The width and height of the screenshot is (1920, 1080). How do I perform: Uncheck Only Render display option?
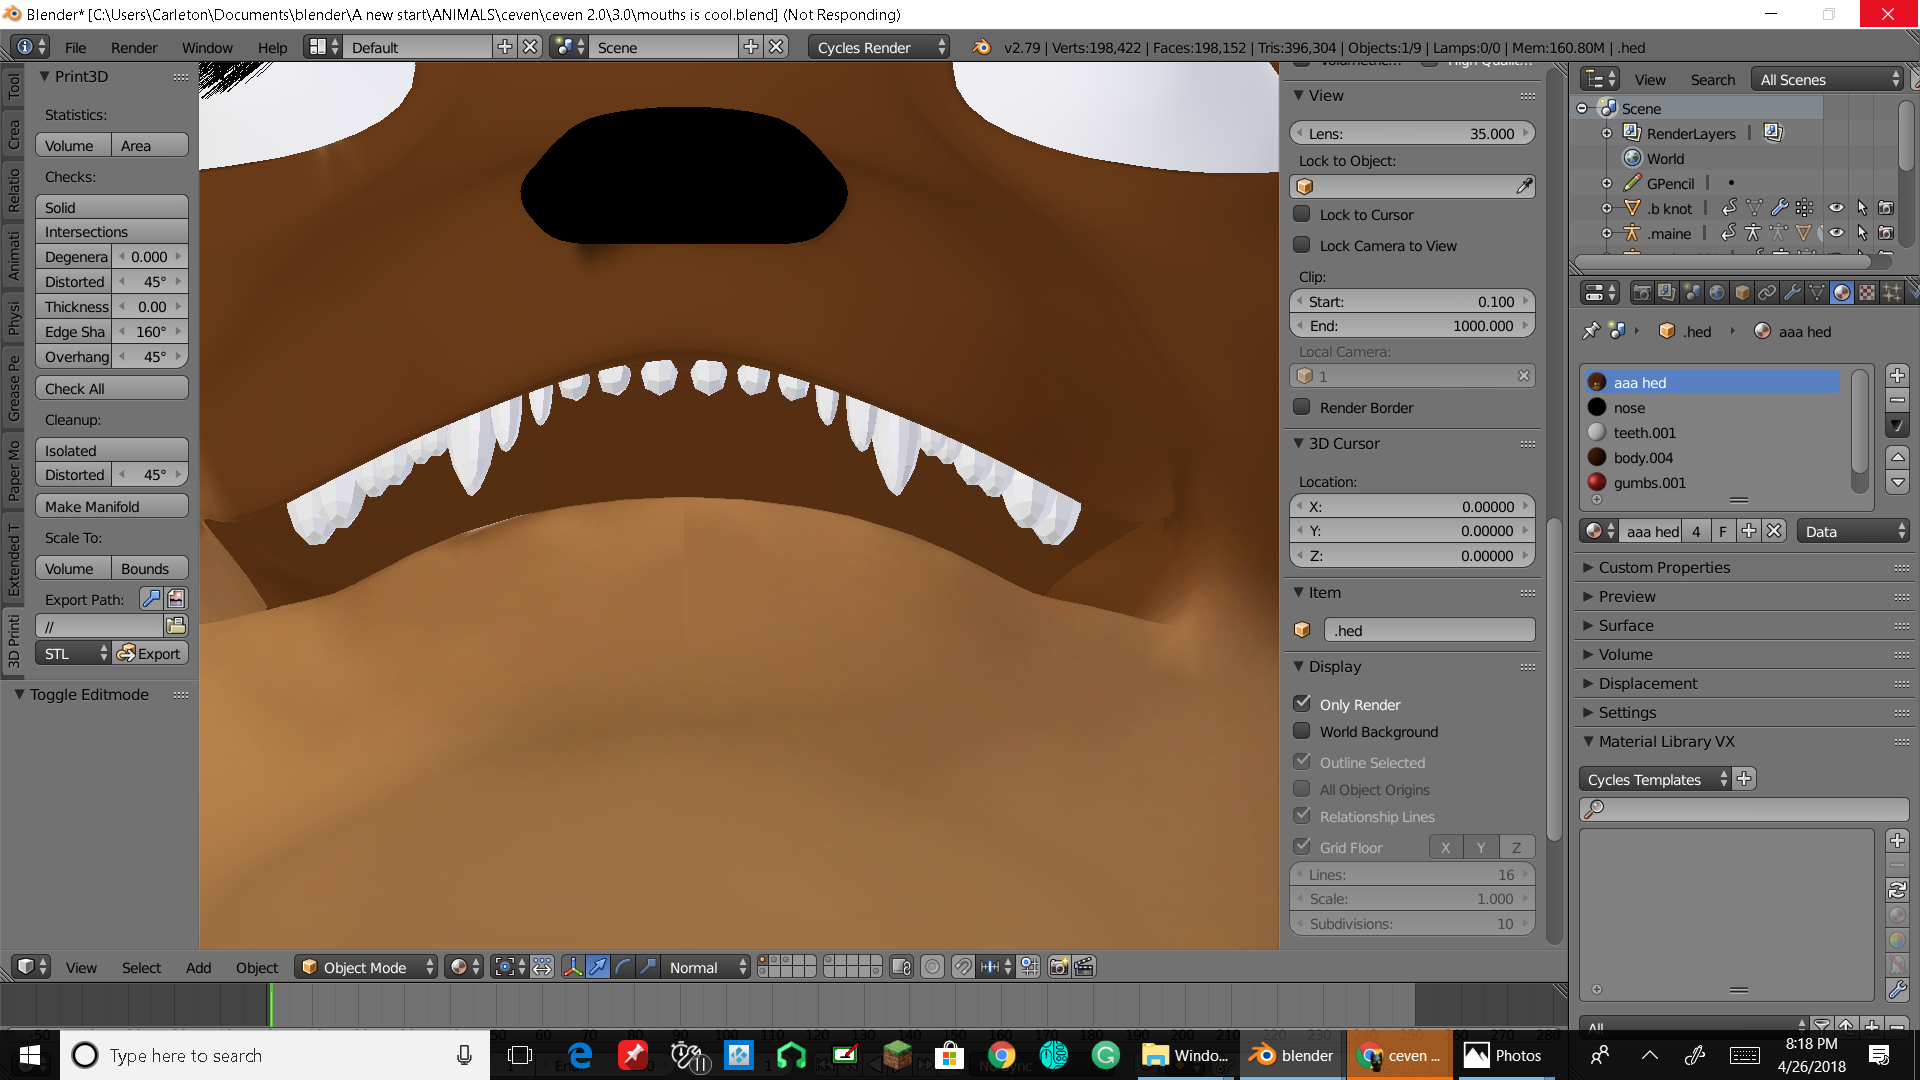point(1302,704)
